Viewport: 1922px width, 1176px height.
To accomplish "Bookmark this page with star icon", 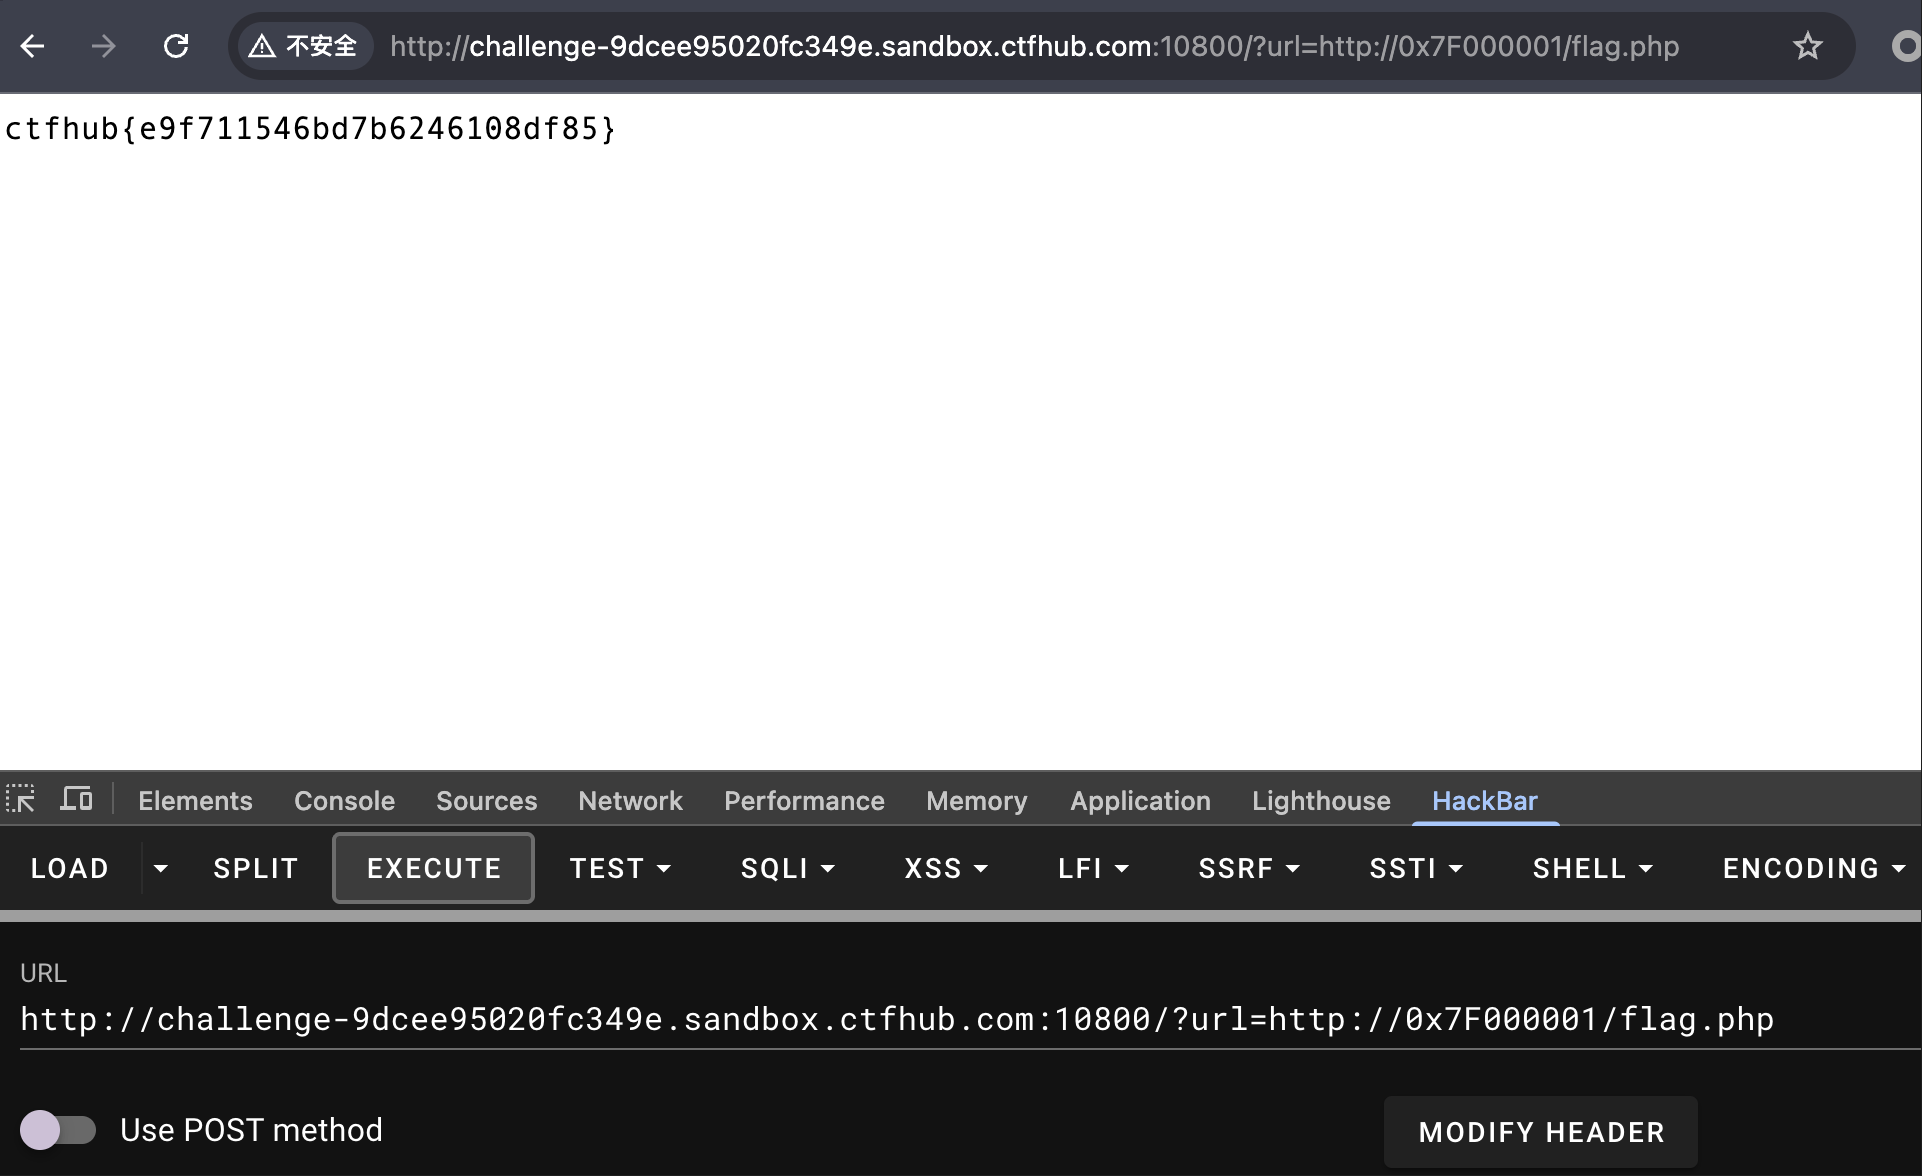I will (x=1807, y=46).
